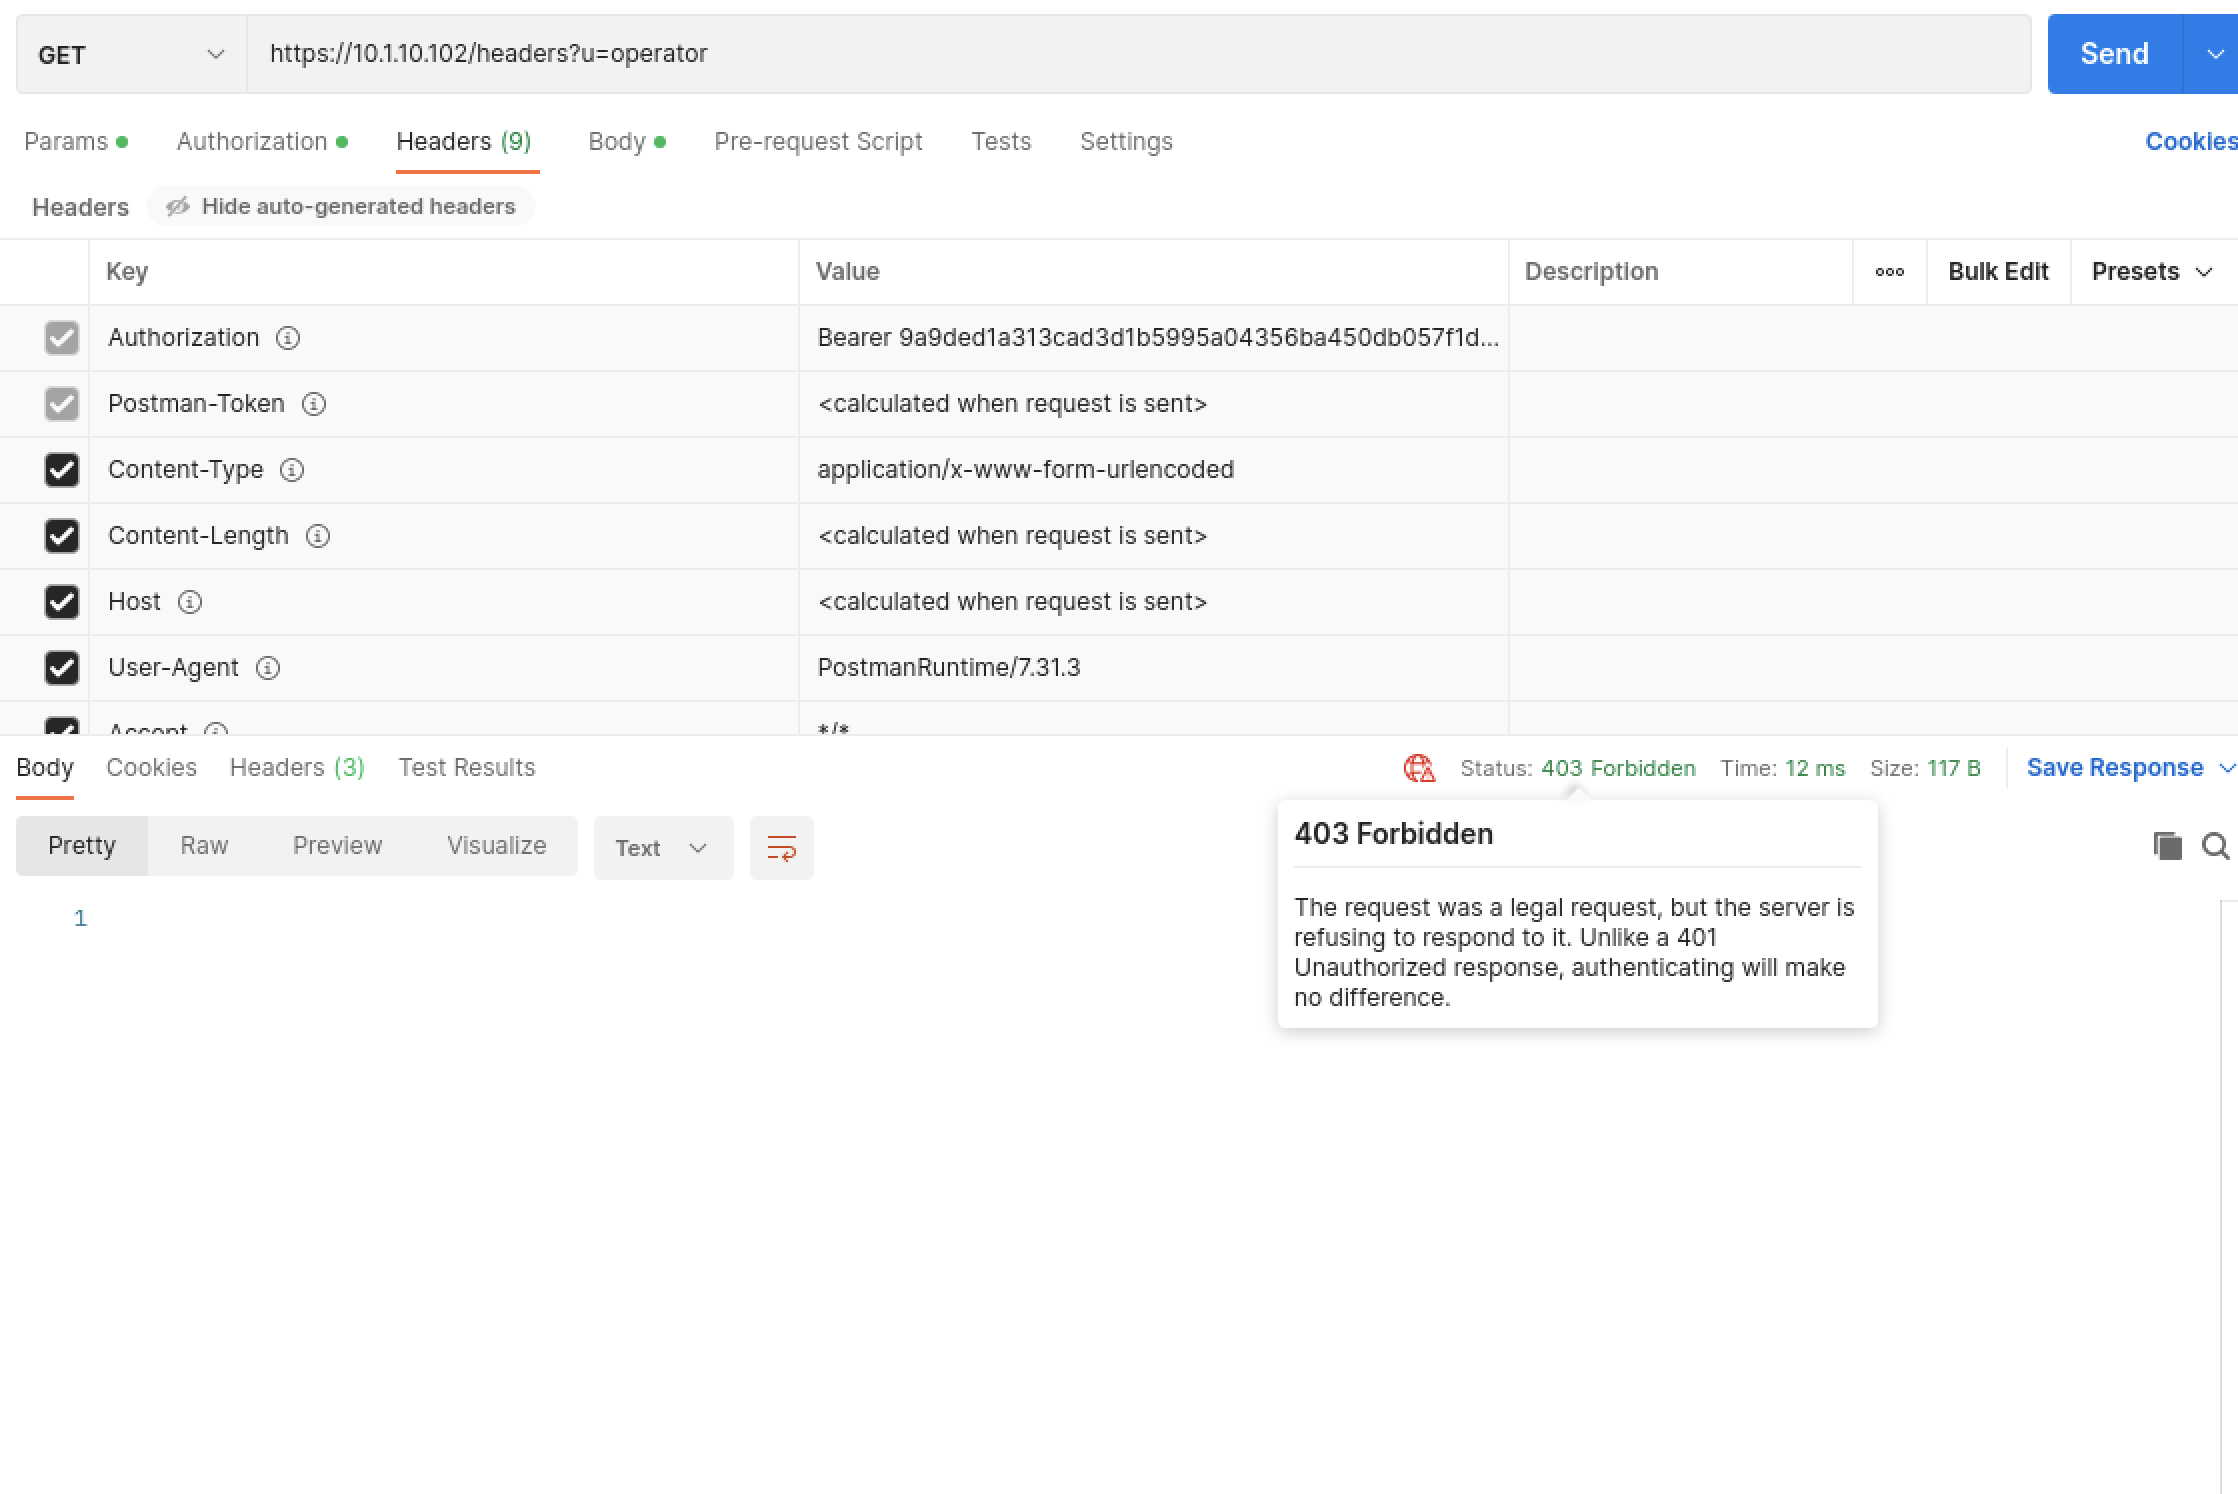Click the info icon beside Postman-Token
The width and height of the screenshot is (2238, 1494).
(x=314, y=404)
